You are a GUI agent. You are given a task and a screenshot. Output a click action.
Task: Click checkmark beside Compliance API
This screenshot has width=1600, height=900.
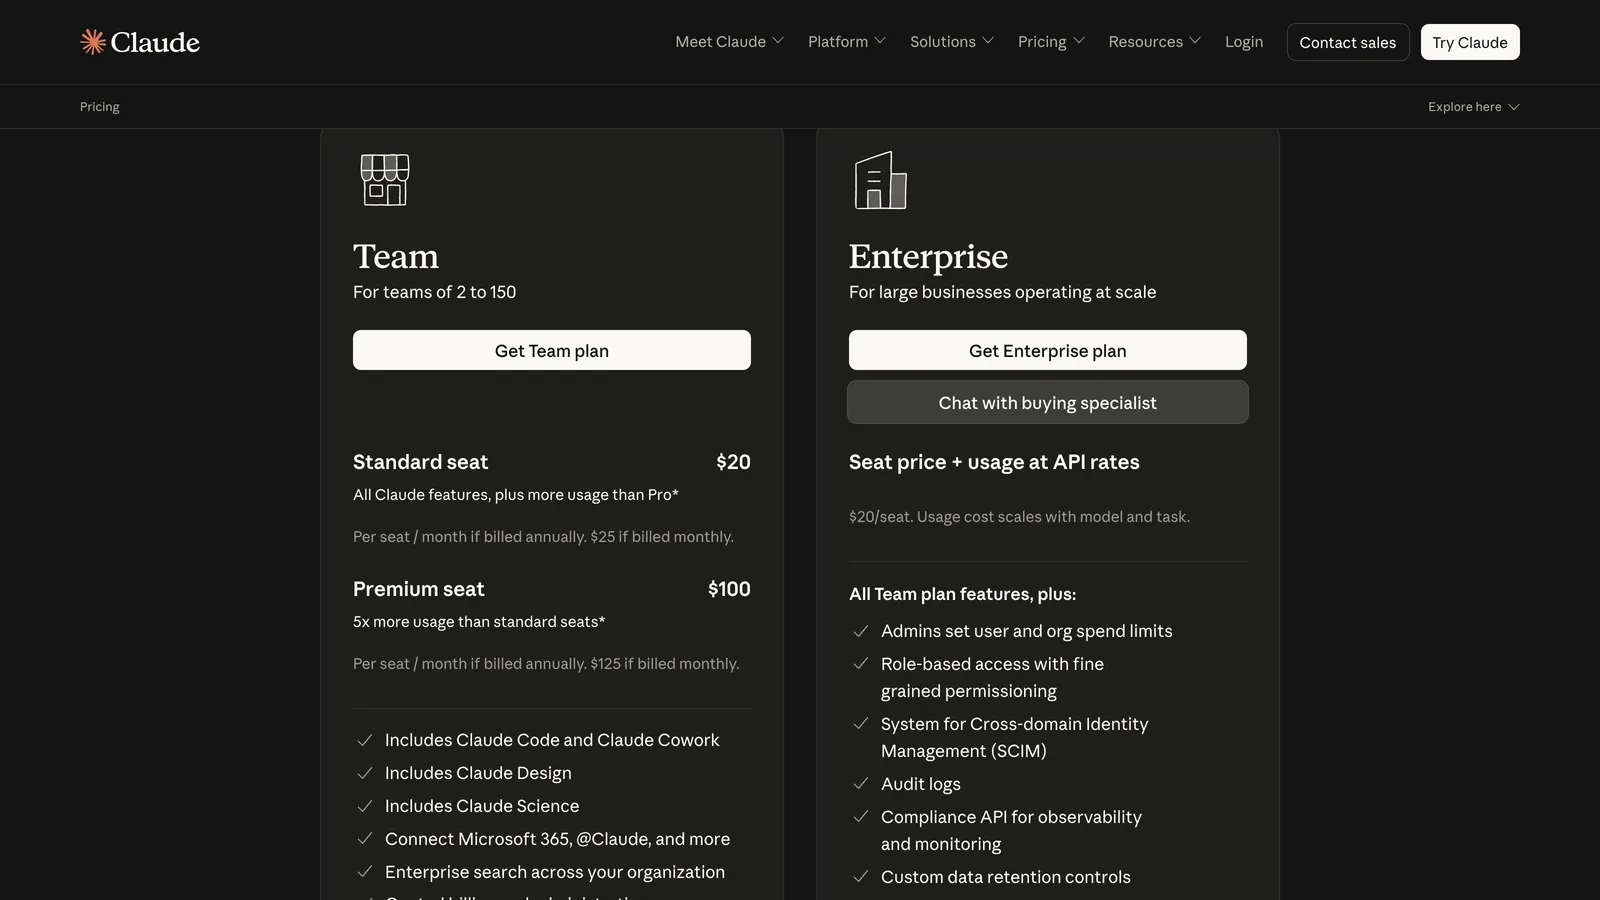[x=861, y=817]
